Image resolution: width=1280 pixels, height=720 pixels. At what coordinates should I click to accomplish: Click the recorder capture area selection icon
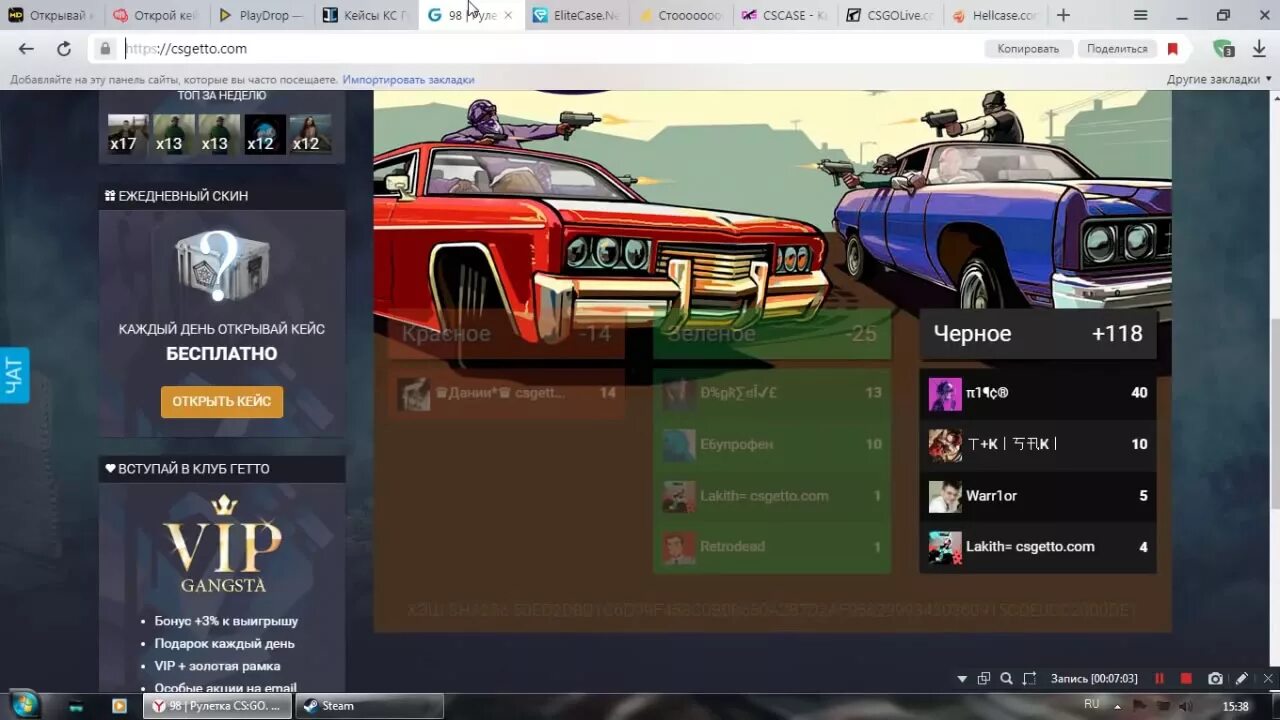point(1029,678)
